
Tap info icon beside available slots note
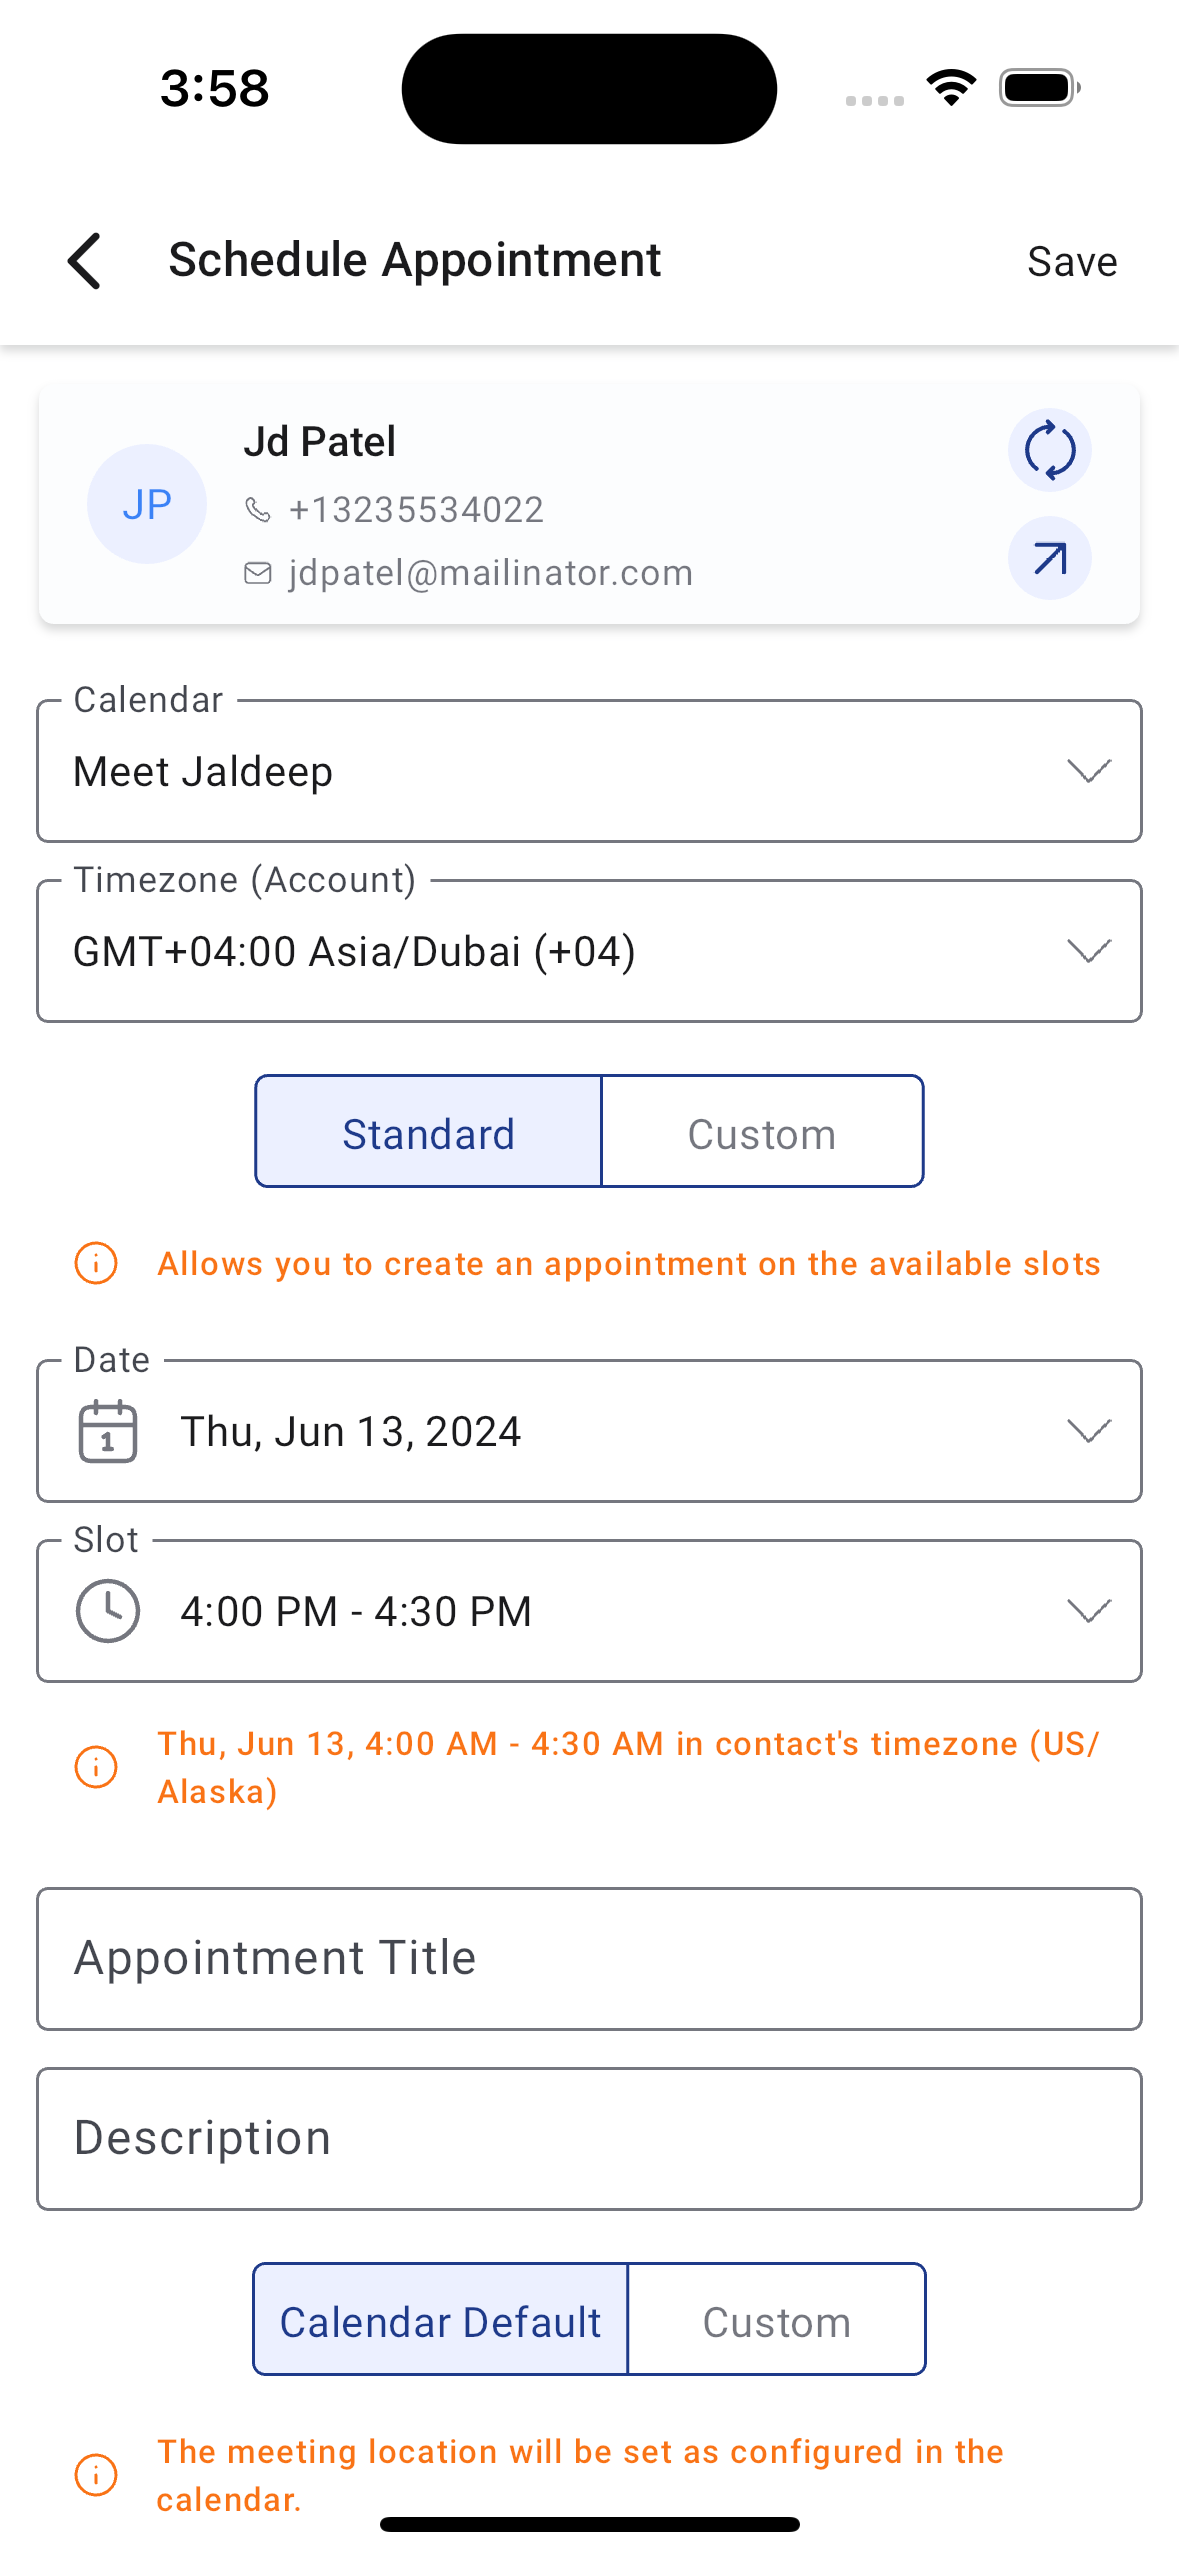(x=96, y=1263)
